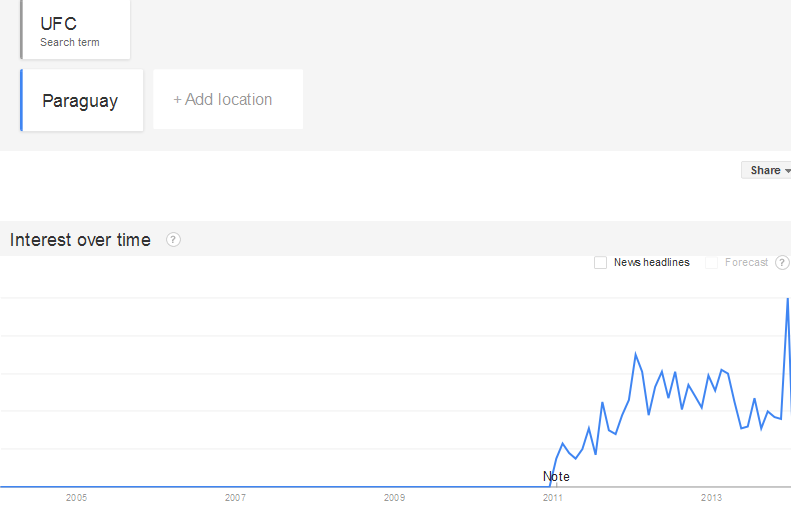The height and width of the screenshot is (508, 791).
Task: Click the 2011 time axis label
Action: (x=552, y=498)
